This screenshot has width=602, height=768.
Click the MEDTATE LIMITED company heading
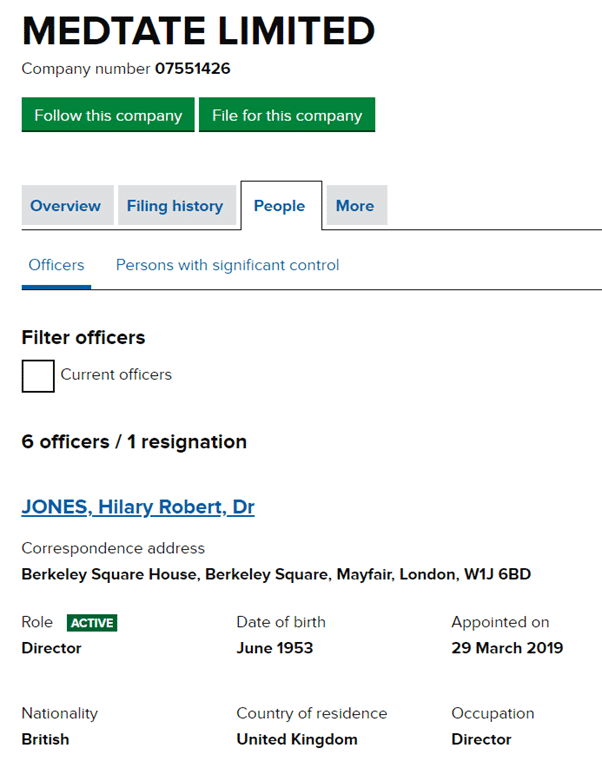pos(198,32)
